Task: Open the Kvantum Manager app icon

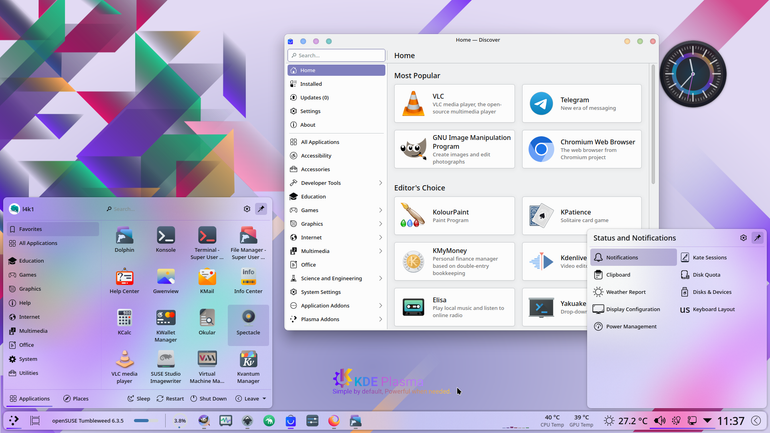Action: click(x=248, y=366)
